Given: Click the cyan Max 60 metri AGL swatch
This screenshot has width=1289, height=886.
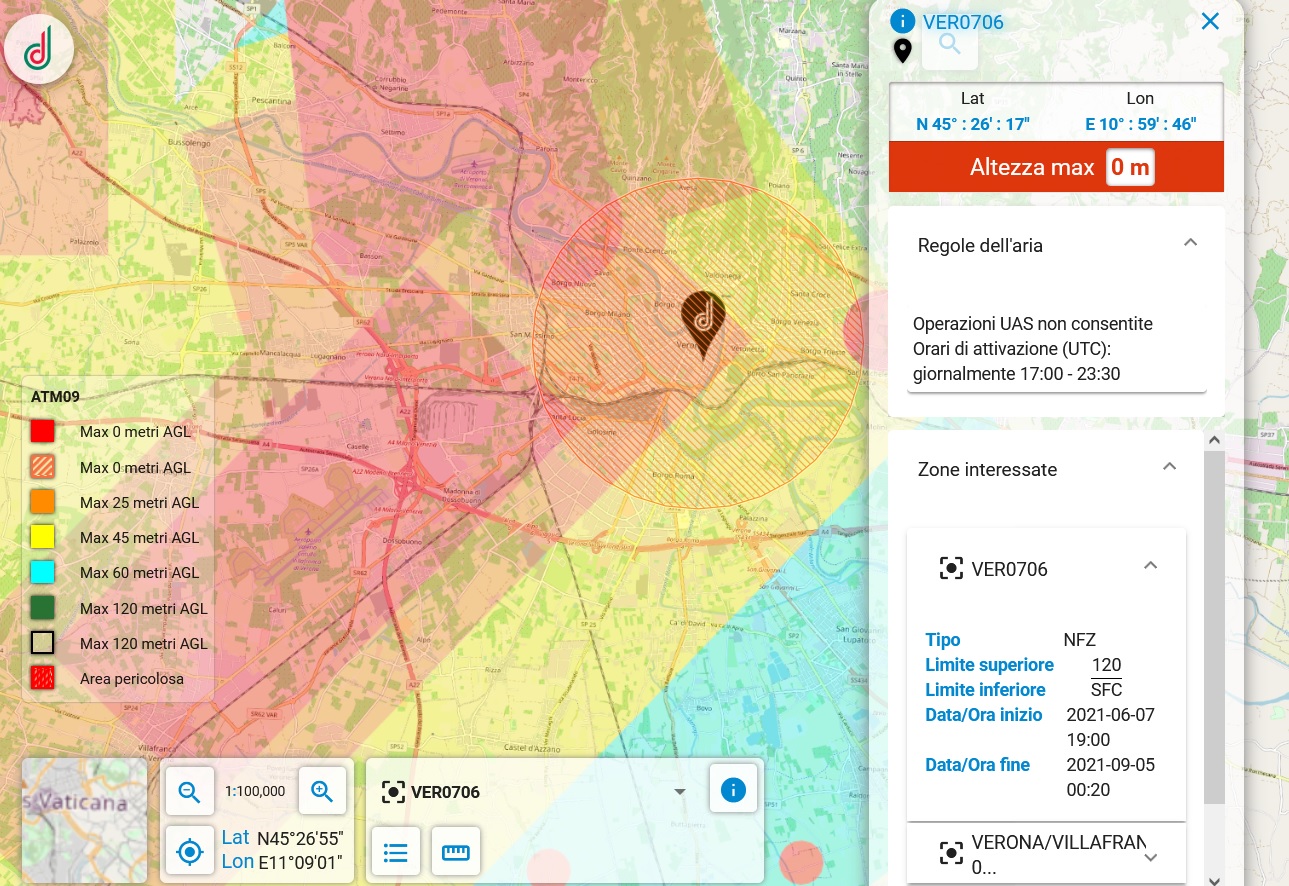Looking at the screenshot, I should 42,572.
